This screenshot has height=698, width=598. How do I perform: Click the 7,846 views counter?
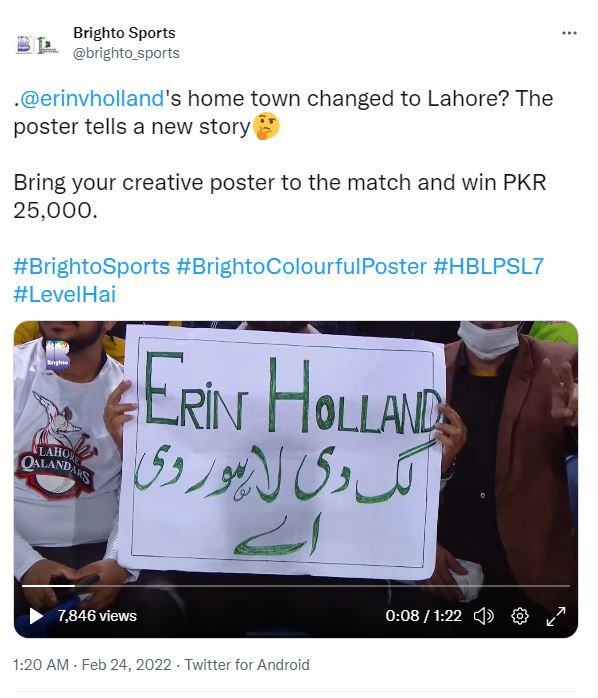coord(97,616)
